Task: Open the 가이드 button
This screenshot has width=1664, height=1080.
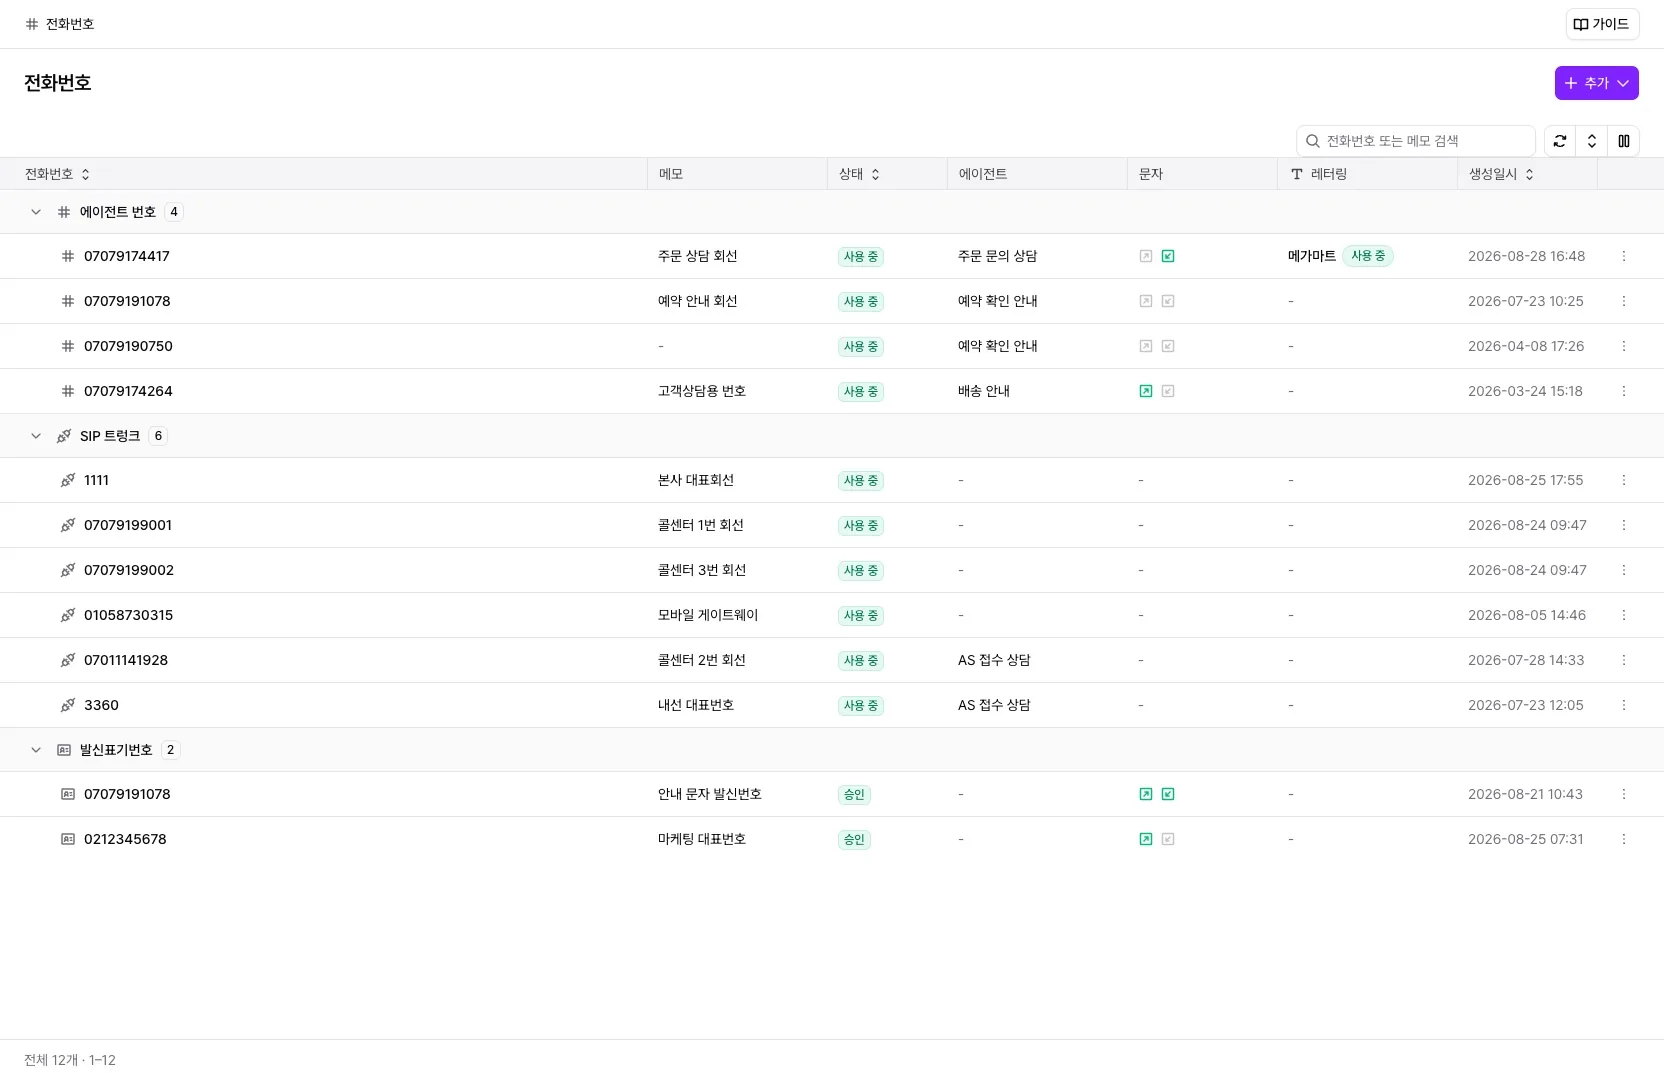Action: (1602, 24)
